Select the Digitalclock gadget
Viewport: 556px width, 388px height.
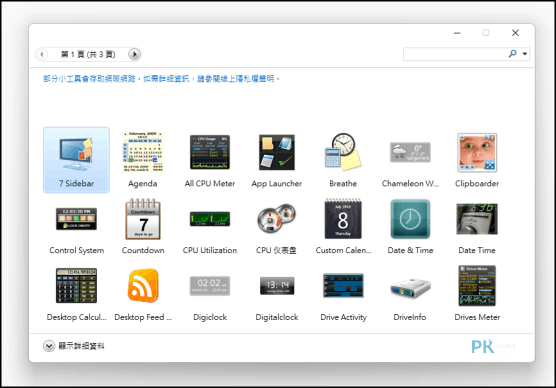[277, 286]
